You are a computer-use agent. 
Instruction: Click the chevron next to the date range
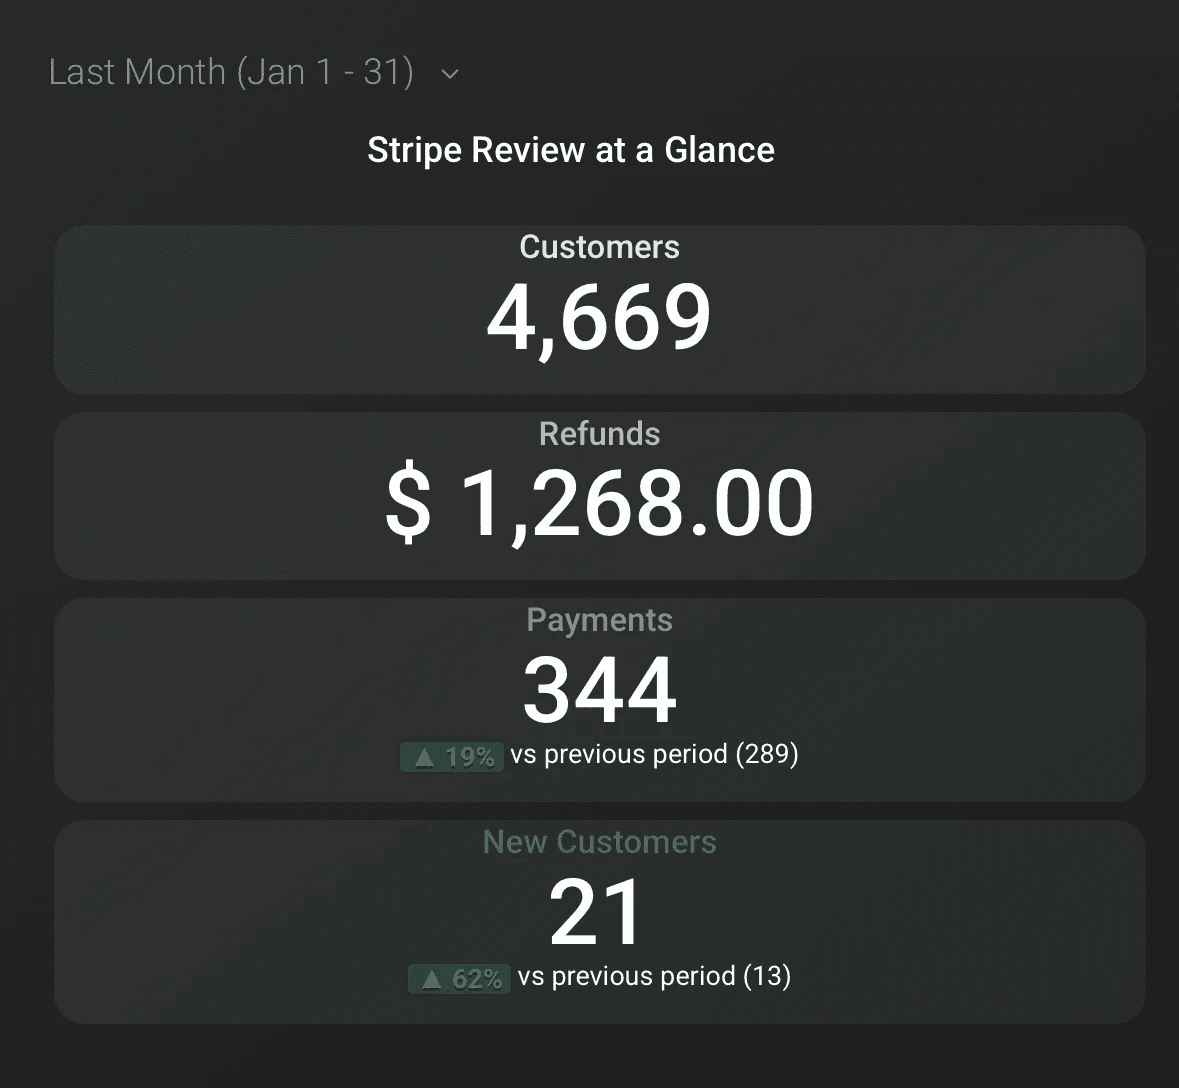[x=450, y=74]
